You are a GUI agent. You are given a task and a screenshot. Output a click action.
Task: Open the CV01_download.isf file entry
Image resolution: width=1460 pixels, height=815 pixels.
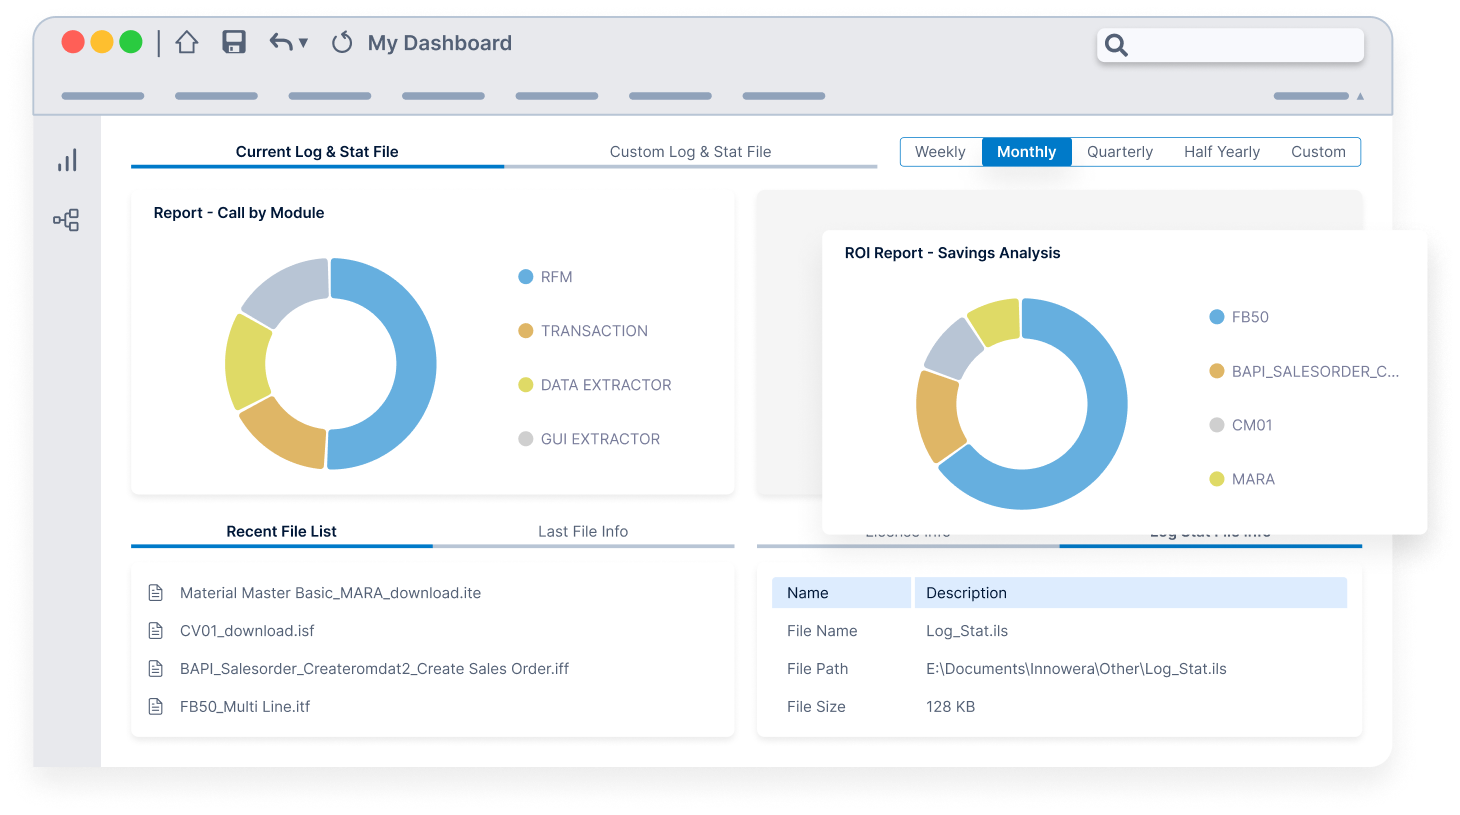pos(247,630)
